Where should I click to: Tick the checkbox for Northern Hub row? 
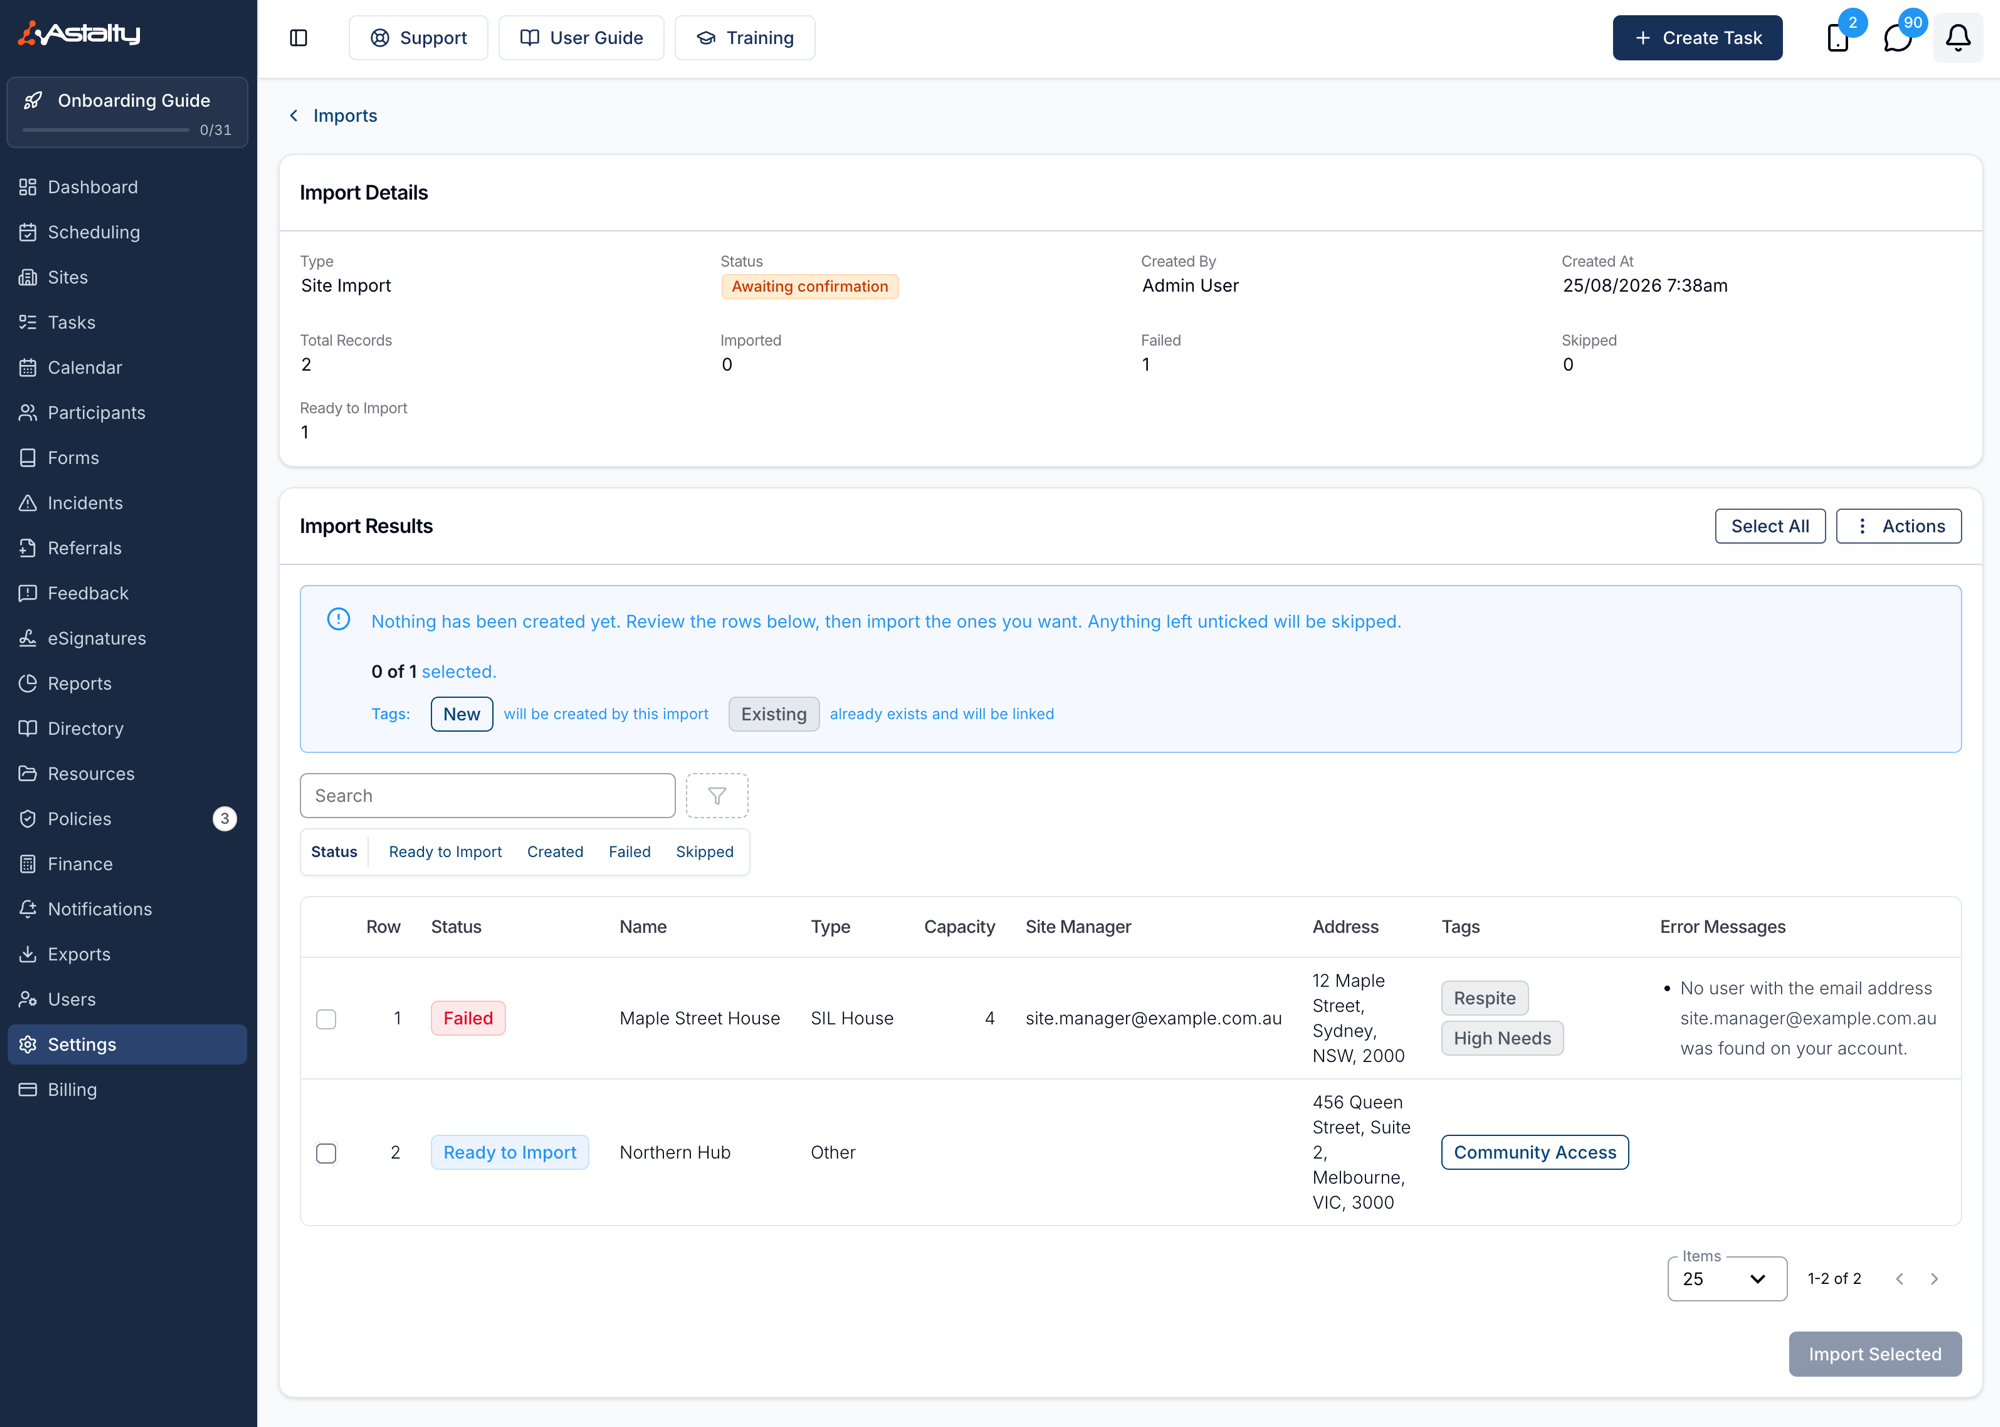pyautogui.click(x=326, y=1153)
